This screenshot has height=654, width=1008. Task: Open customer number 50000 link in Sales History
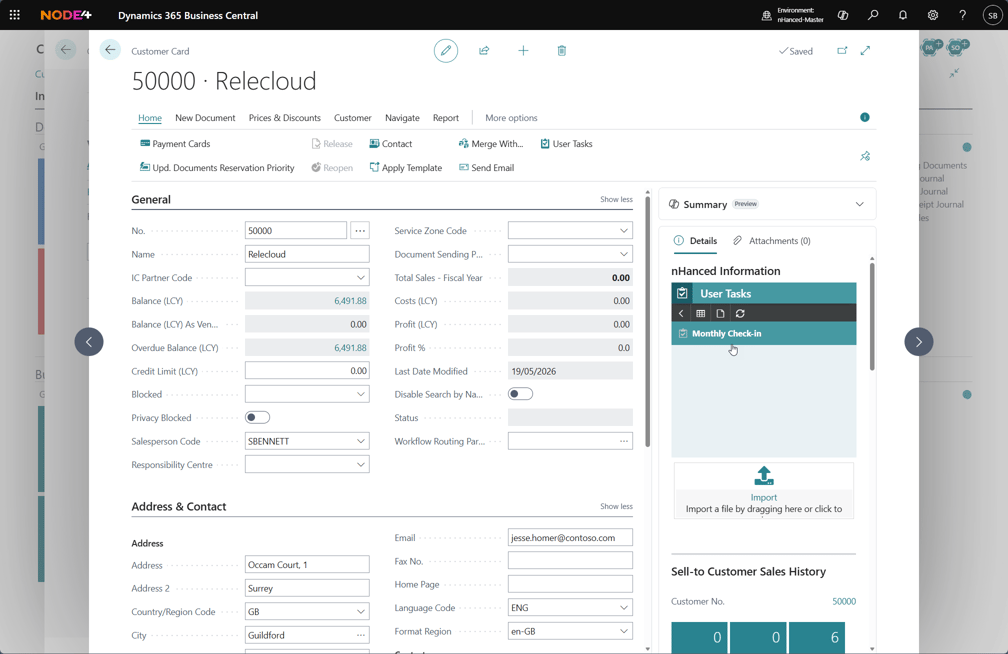[x=843, y=601]
